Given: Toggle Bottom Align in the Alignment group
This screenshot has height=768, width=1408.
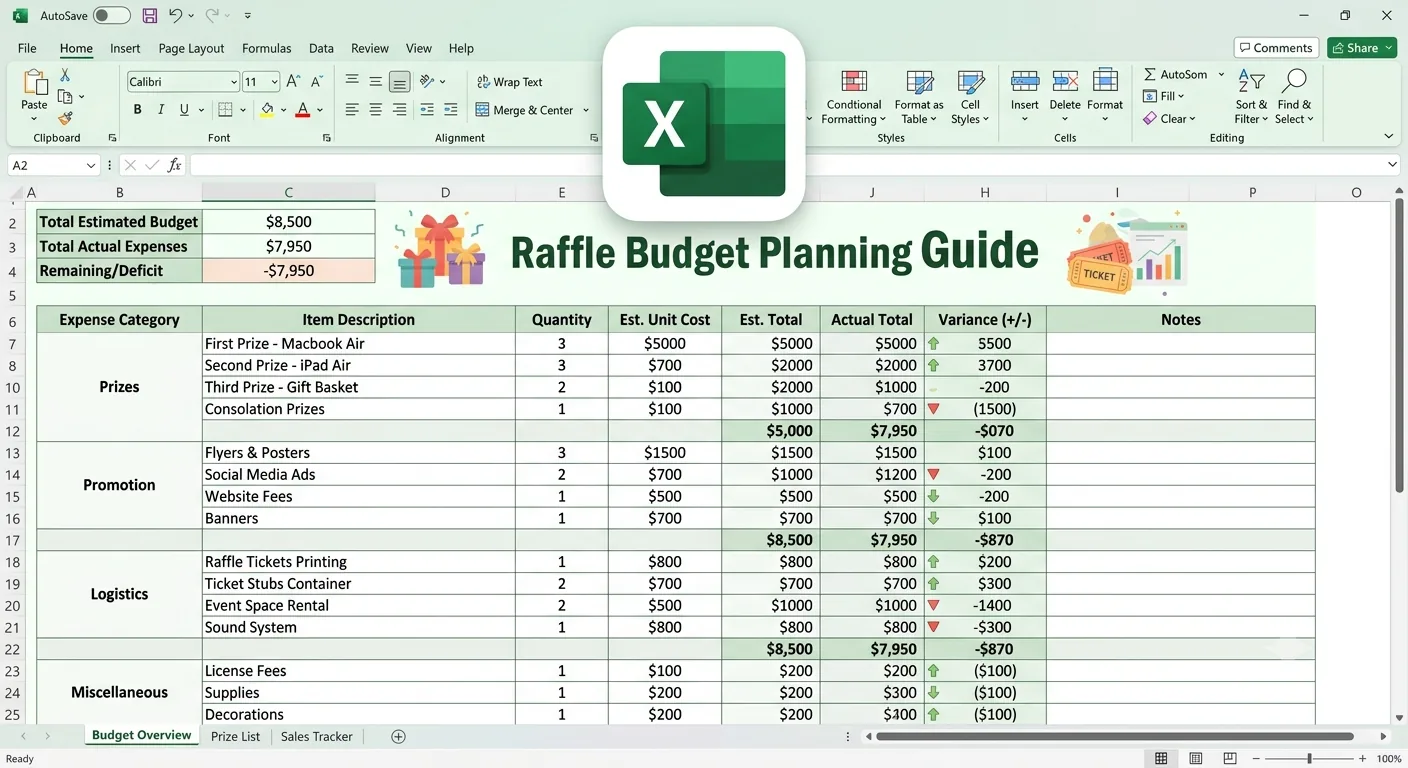Looking at the screenshot, I should pos(399,82).
